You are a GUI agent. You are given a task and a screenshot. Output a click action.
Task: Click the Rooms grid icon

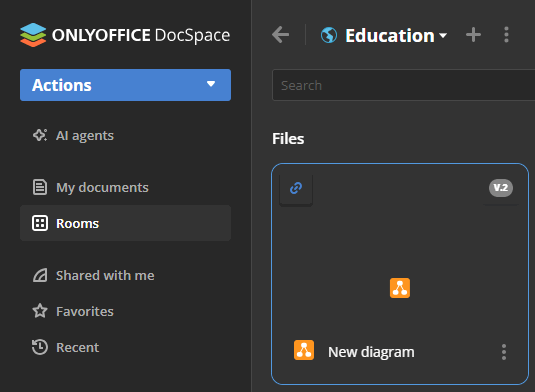(40, 223)
